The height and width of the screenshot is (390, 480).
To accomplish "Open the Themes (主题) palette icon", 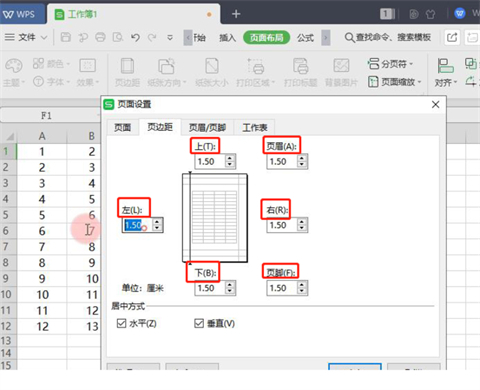I will (13, 66).
